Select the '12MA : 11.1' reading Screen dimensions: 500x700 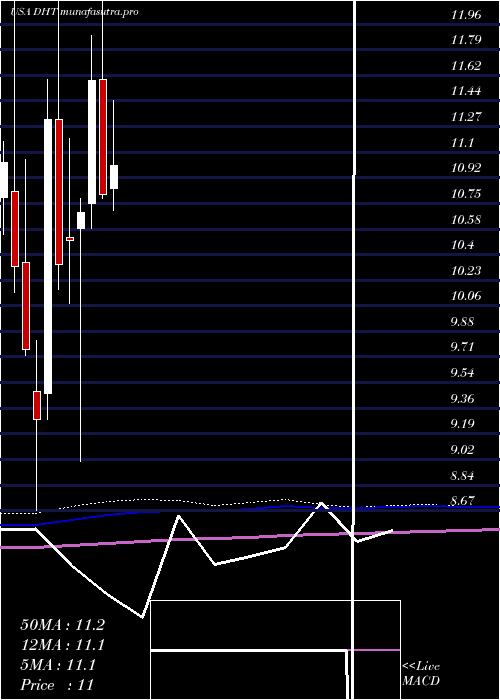(62, 645)
